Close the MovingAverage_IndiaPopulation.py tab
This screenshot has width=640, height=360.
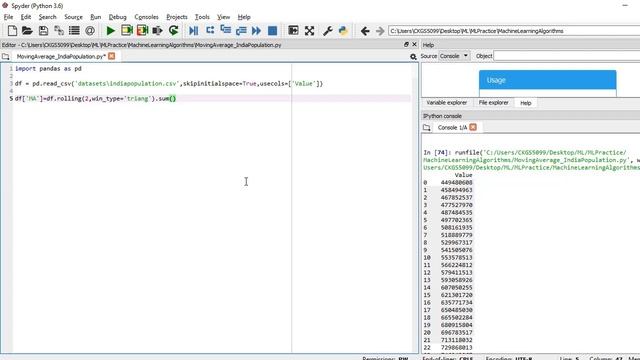coord(111,56)
